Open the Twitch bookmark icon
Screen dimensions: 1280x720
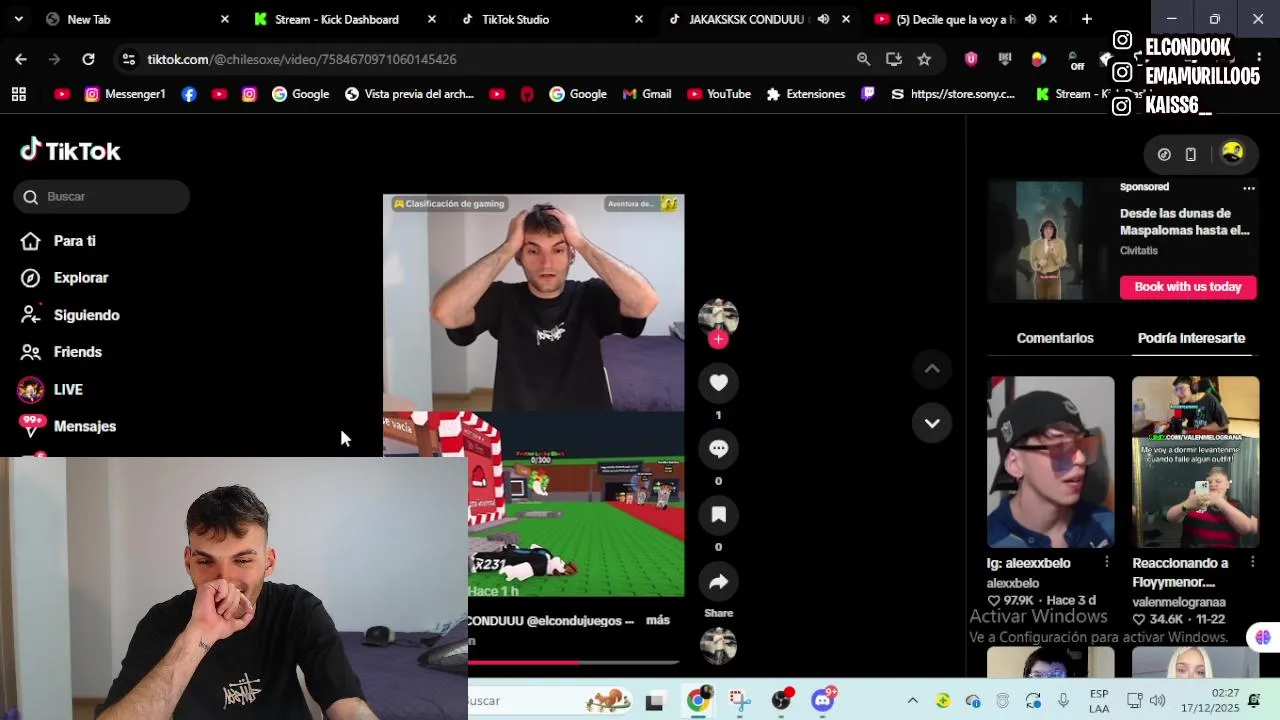coord(868,94)
